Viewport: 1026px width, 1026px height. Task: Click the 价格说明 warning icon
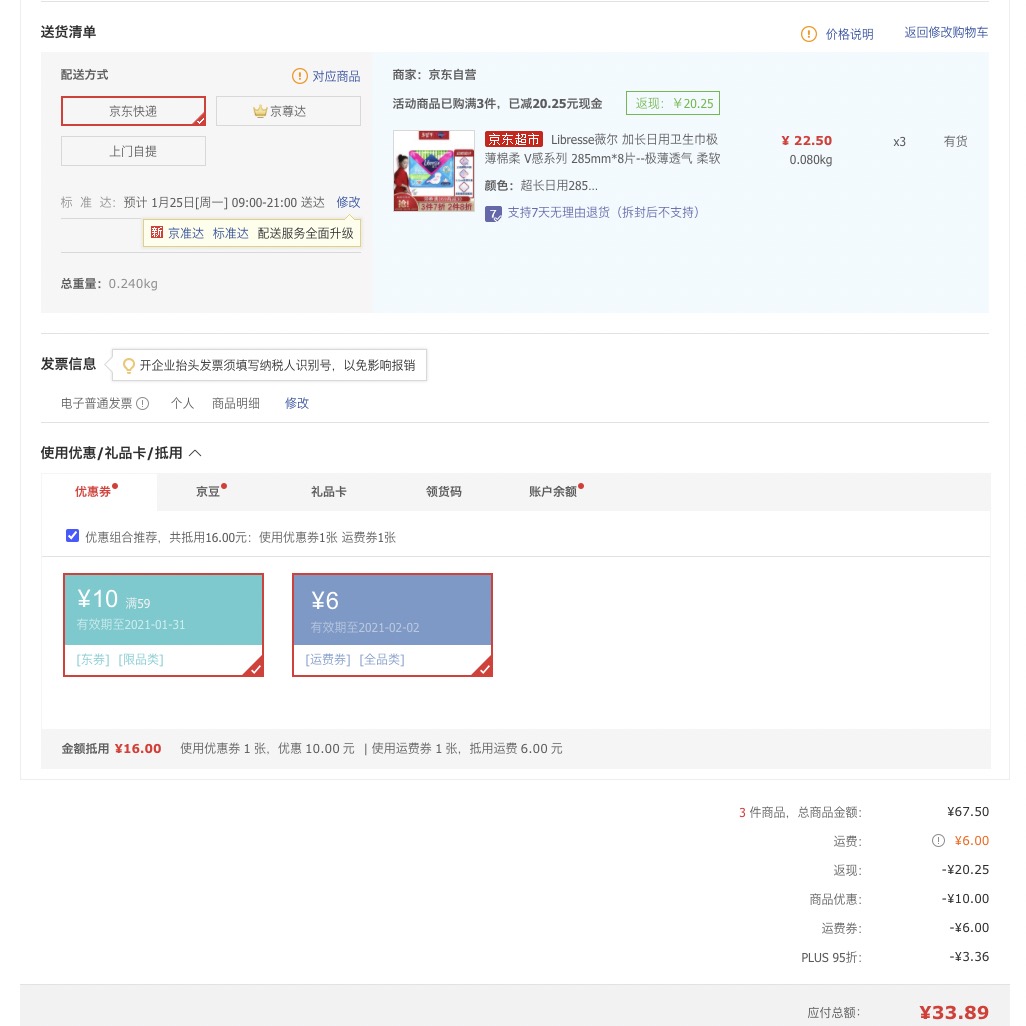809,34
